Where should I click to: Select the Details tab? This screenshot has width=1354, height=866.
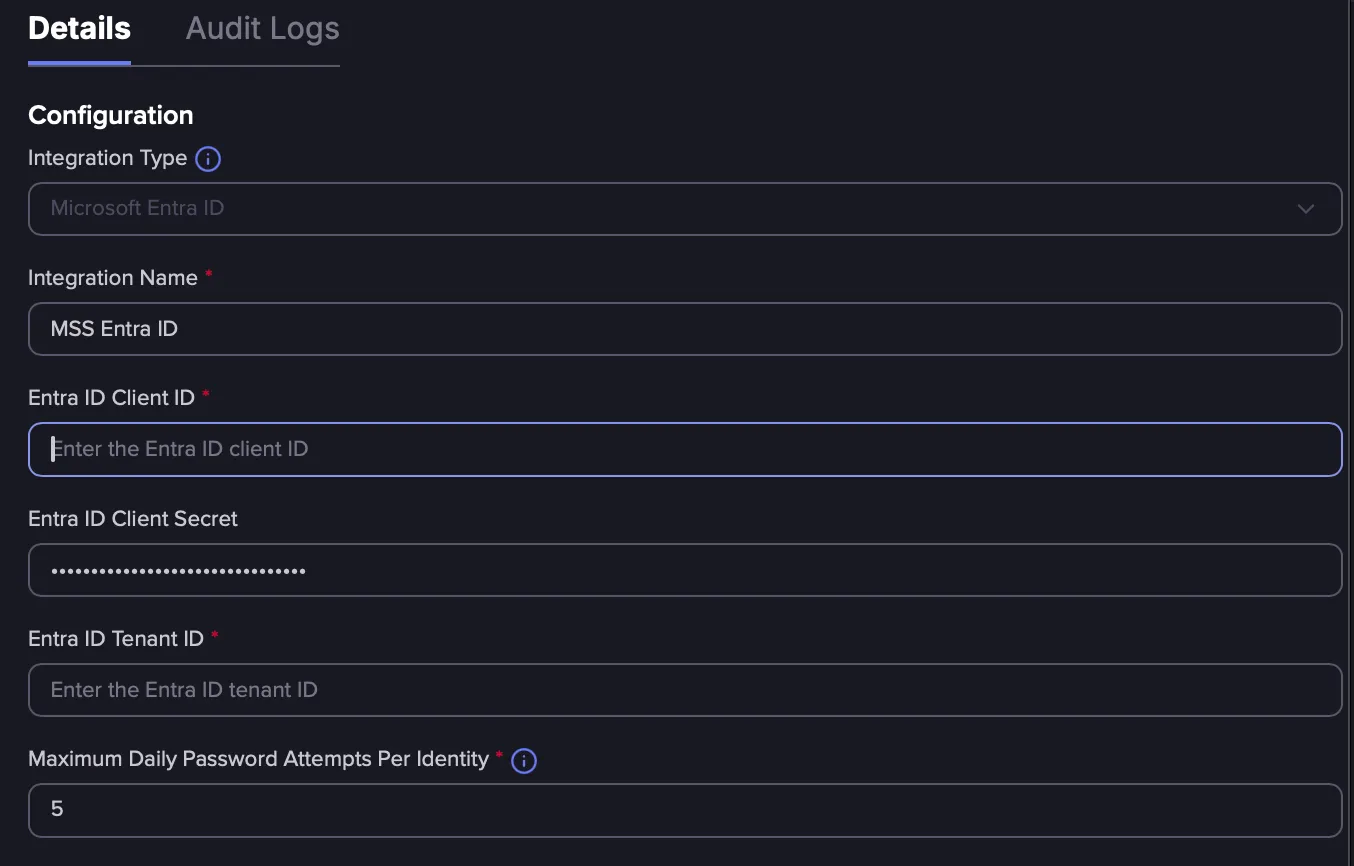79,29
